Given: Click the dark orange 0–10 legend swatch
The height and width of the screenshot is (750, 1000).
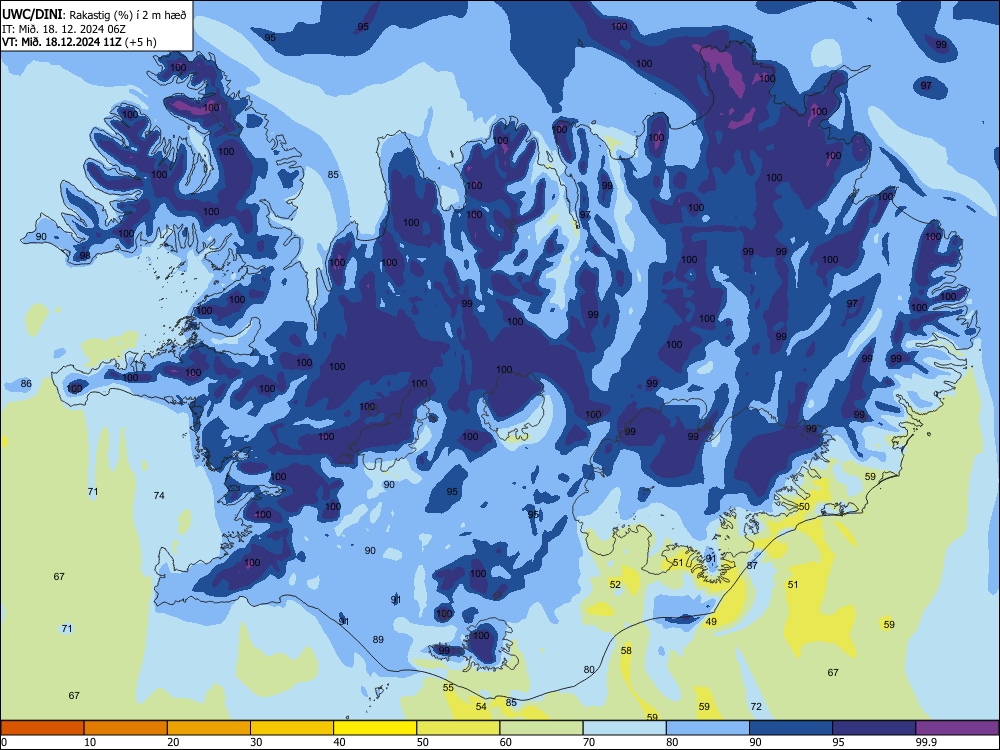Looking at the screenshot, I should tap(42, 728).
